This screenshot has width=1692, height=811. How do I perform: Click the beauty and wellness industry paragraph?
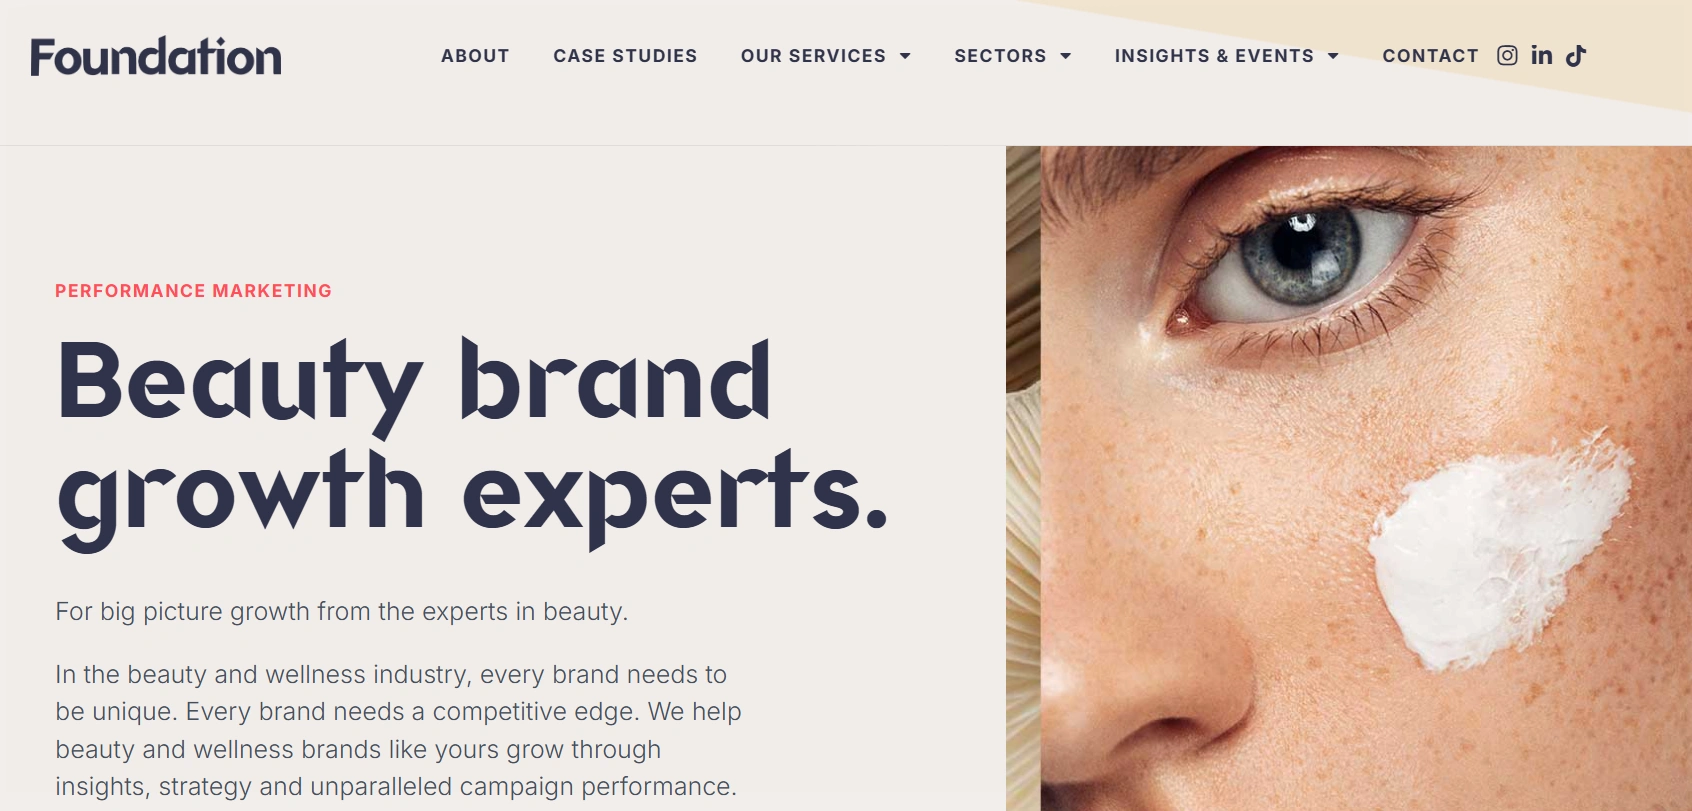[x=398, y=730]
